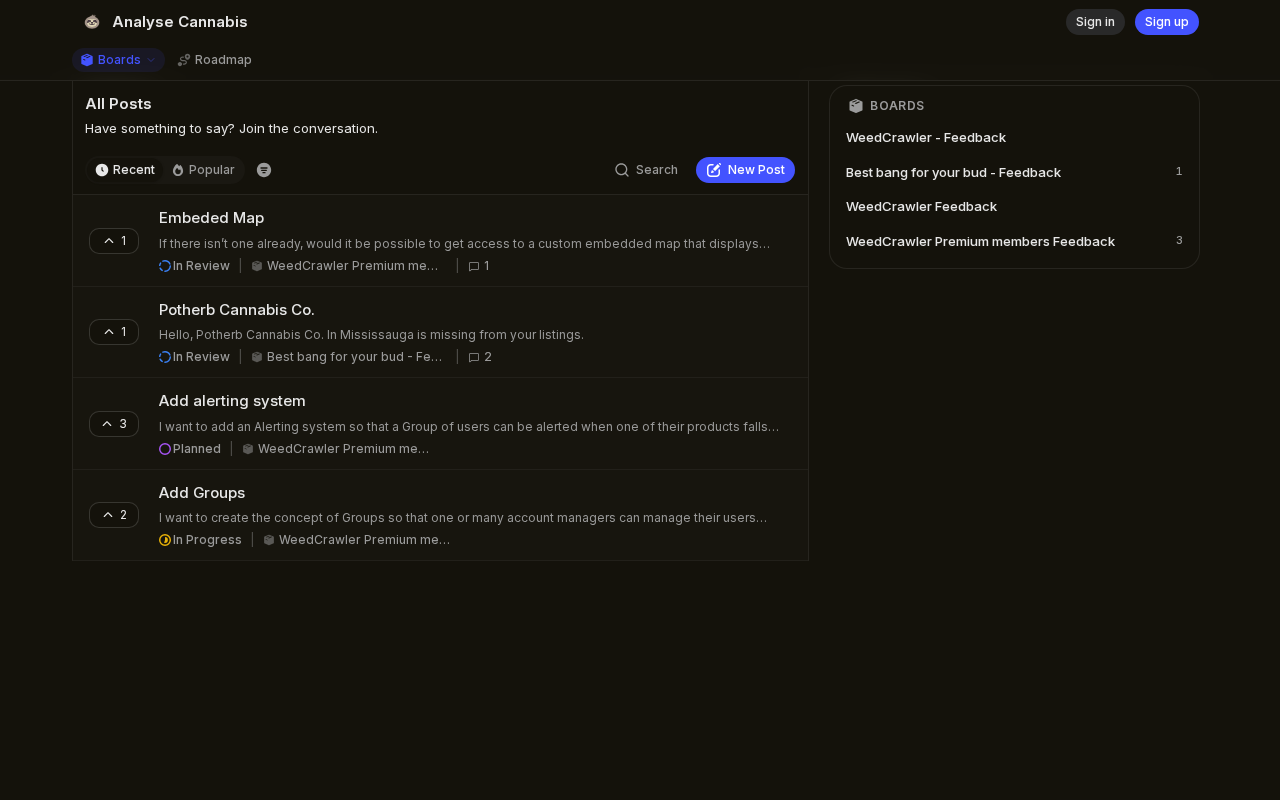The width and height of the screenshot is (1280, 800).
Task: Click the Sign up button
Action: 1166,22
